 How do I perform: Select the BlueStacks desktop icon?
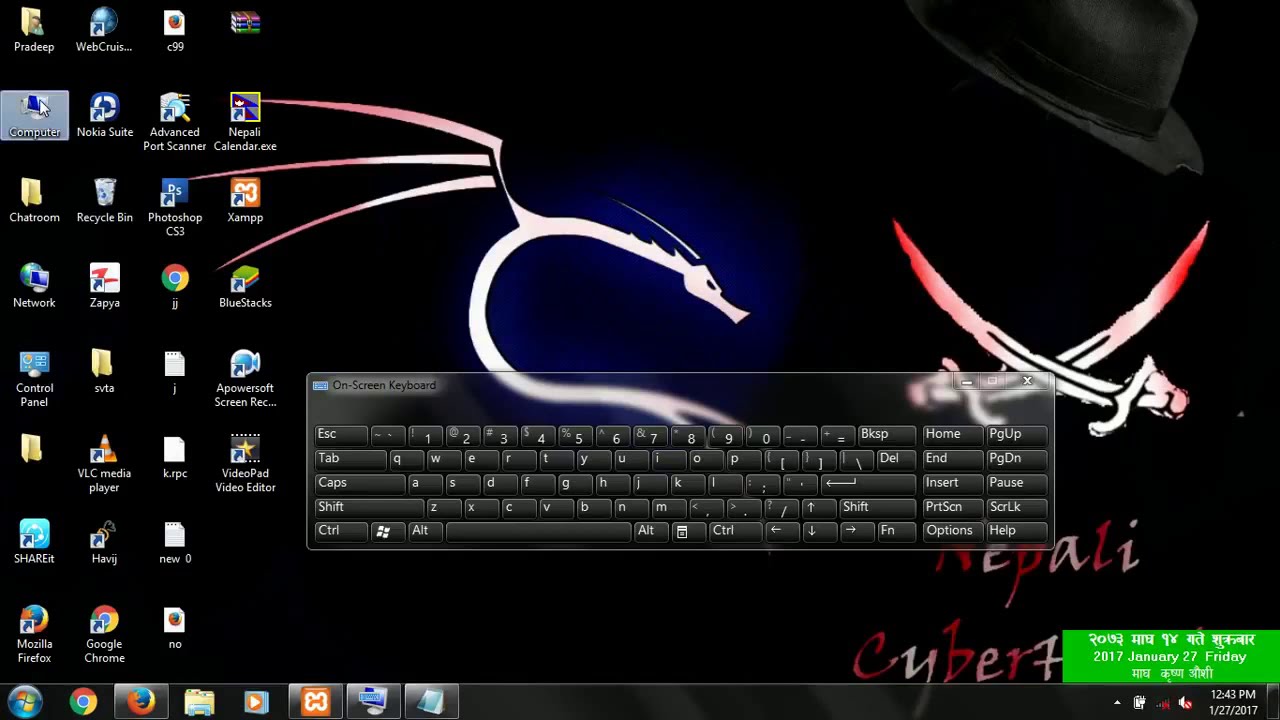(x=245, y=286)
